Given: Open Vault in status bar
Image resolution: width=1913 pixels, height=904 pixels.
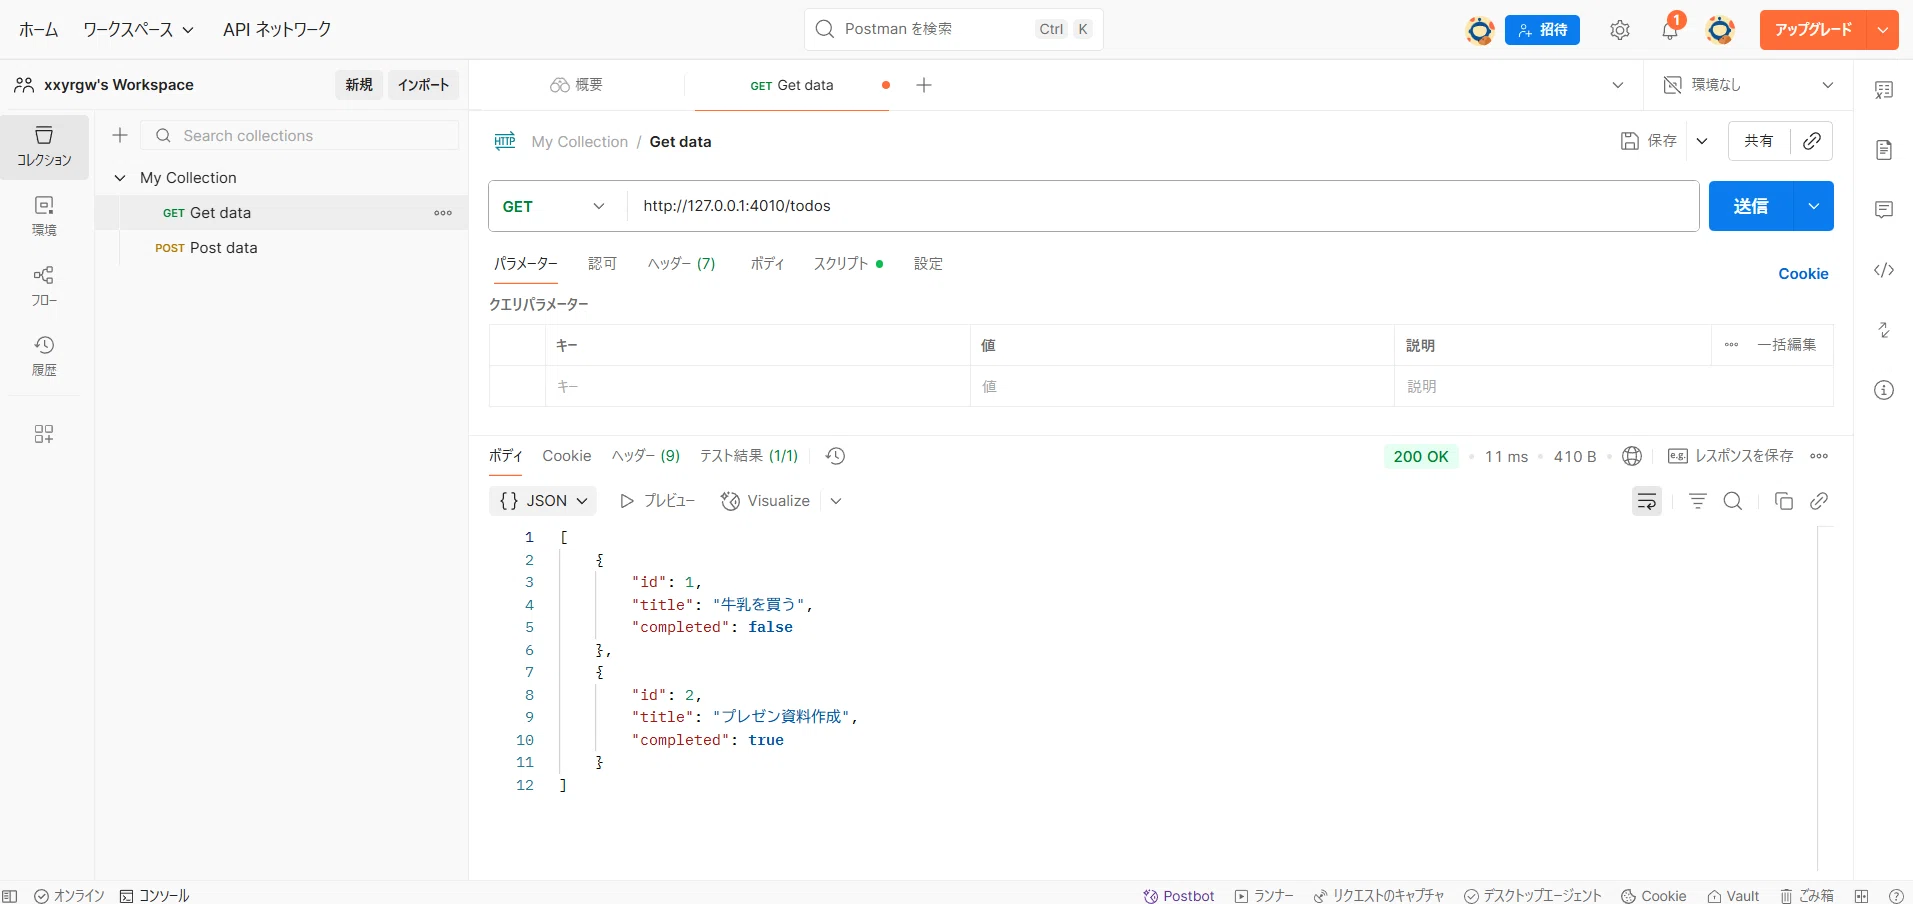Looking at the screenshot, I should 1733,896.
